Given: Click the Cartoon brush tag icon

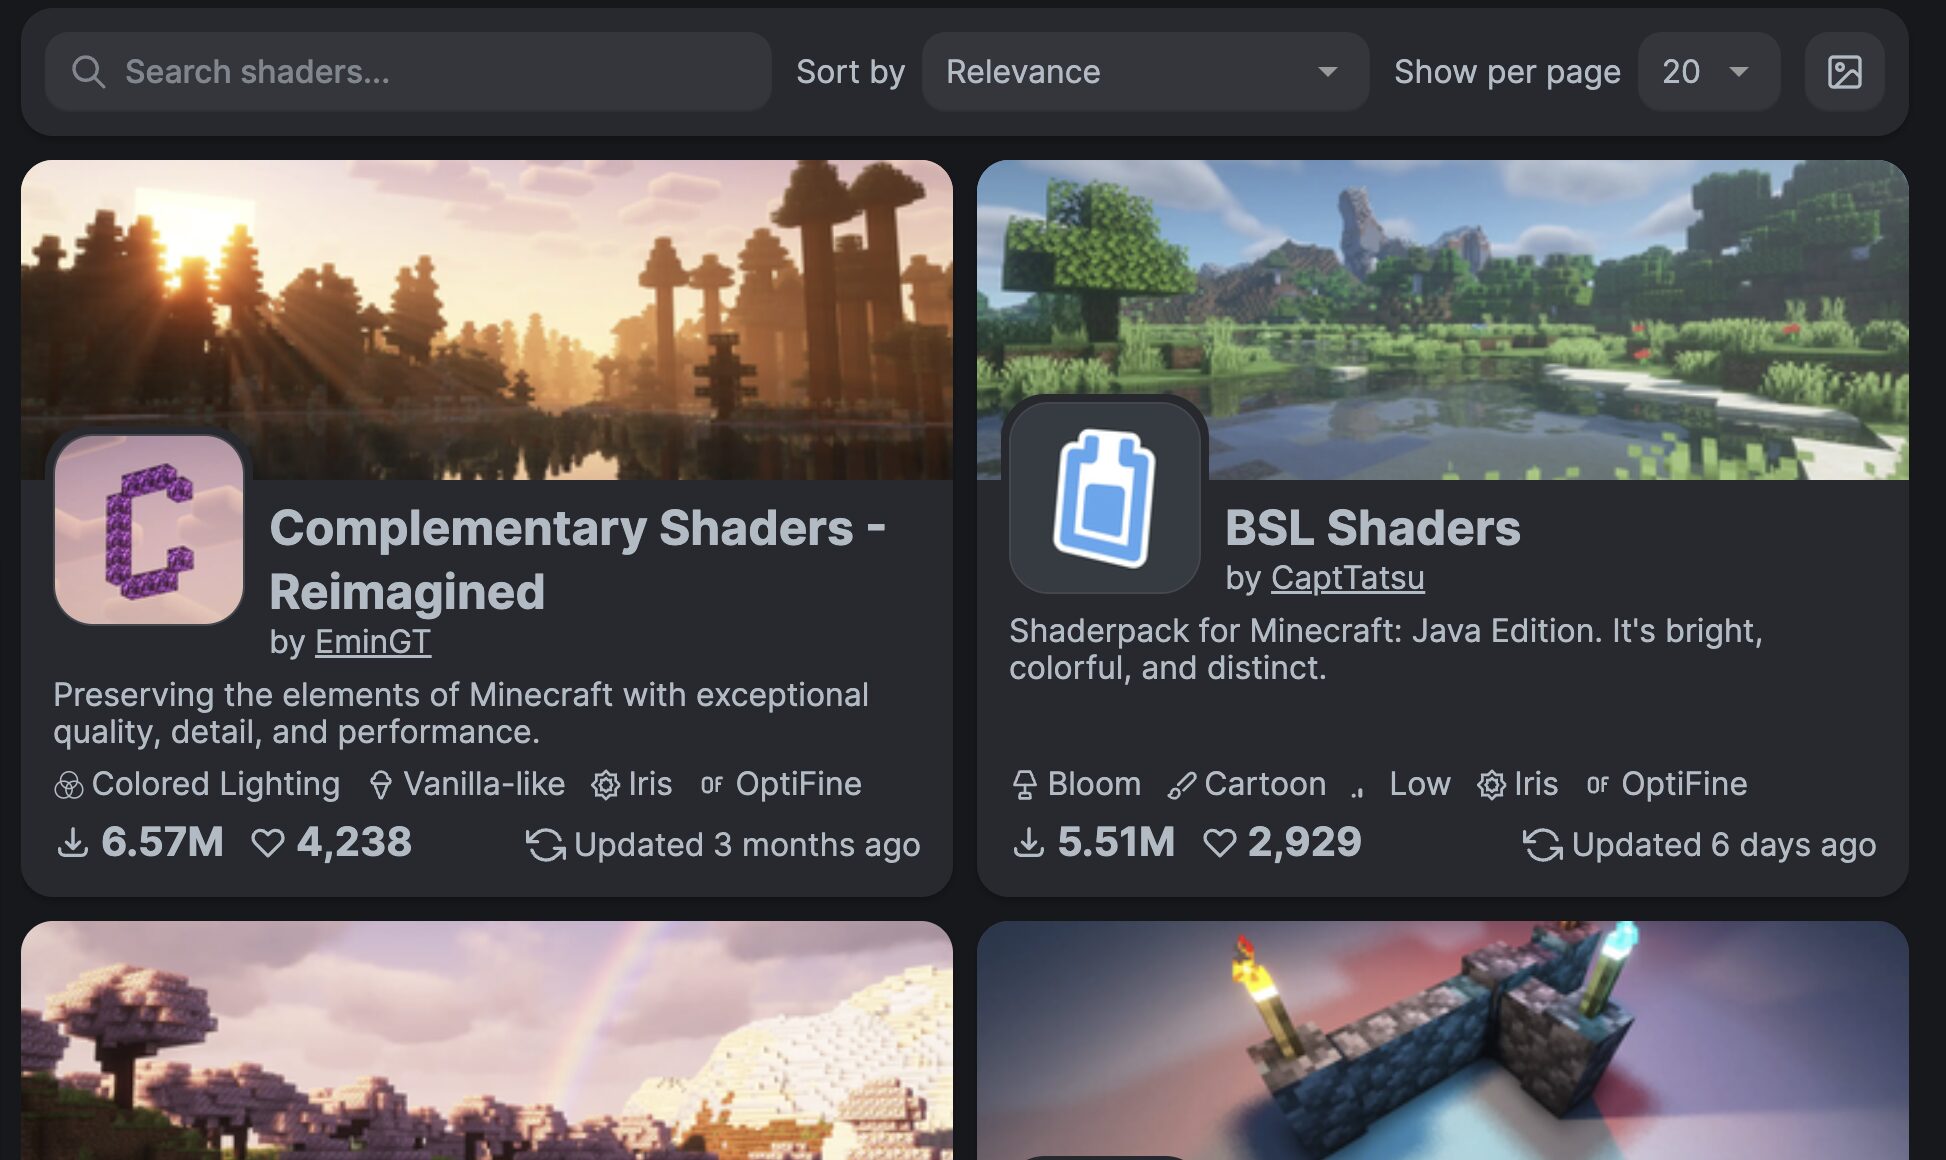Looking at the screenshot, I should click(x=1181, y=786).
